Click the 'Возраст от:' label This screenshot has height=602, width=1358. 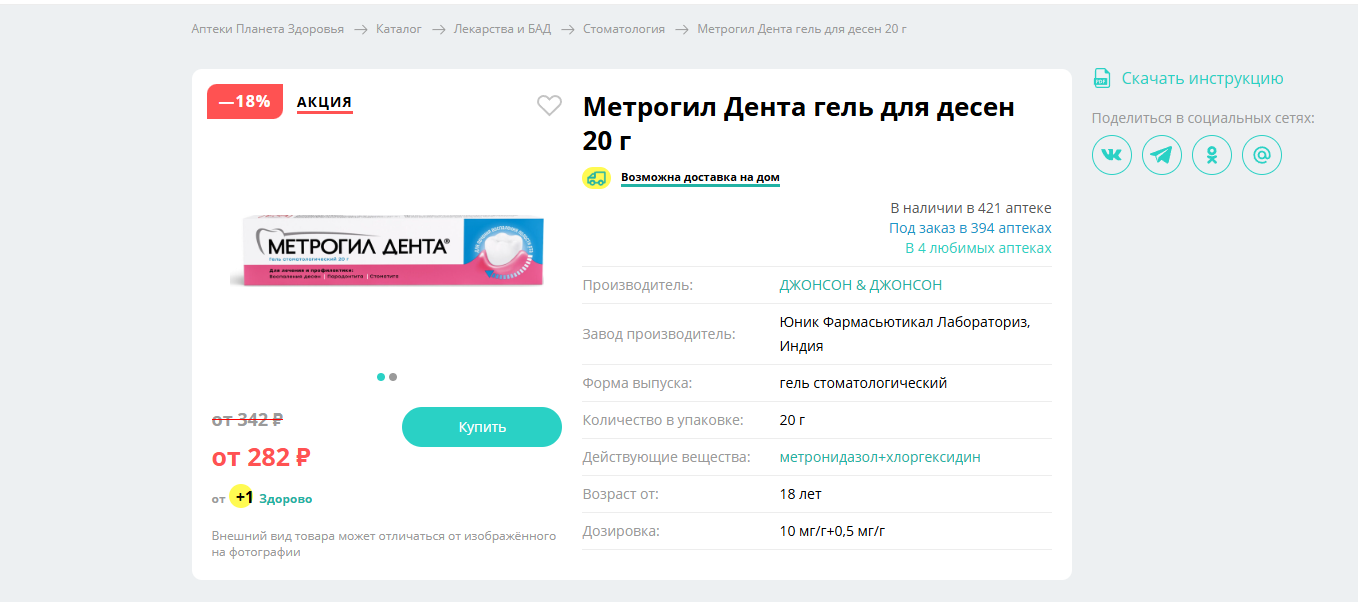[x=621, y=494]
